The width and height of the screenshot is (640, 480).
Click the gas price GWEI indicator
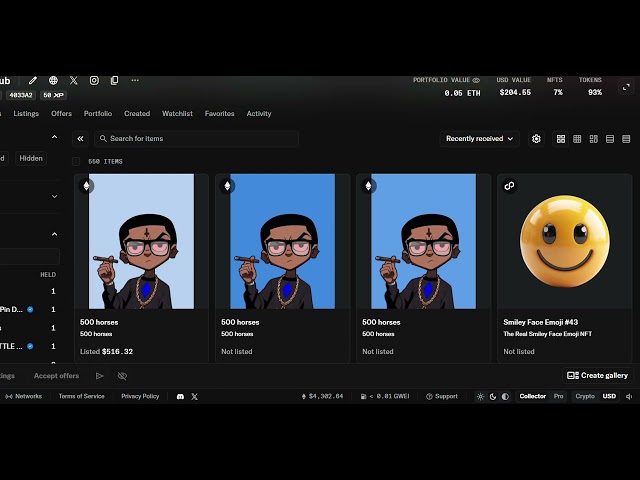pos(385,396)
